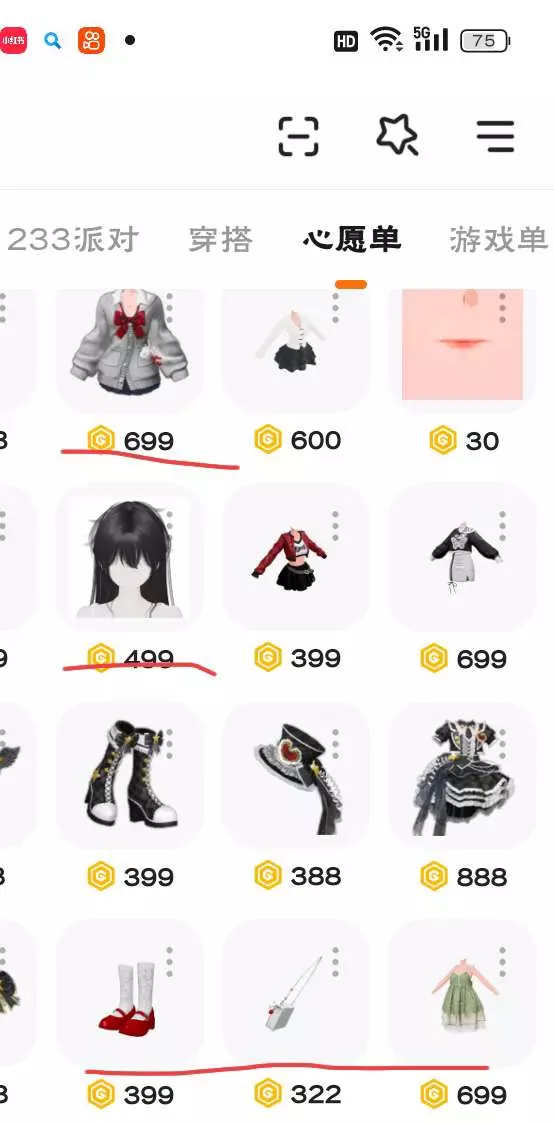Open the hamburger menu icon
The image size is (554, 1123).
point(495,135)
